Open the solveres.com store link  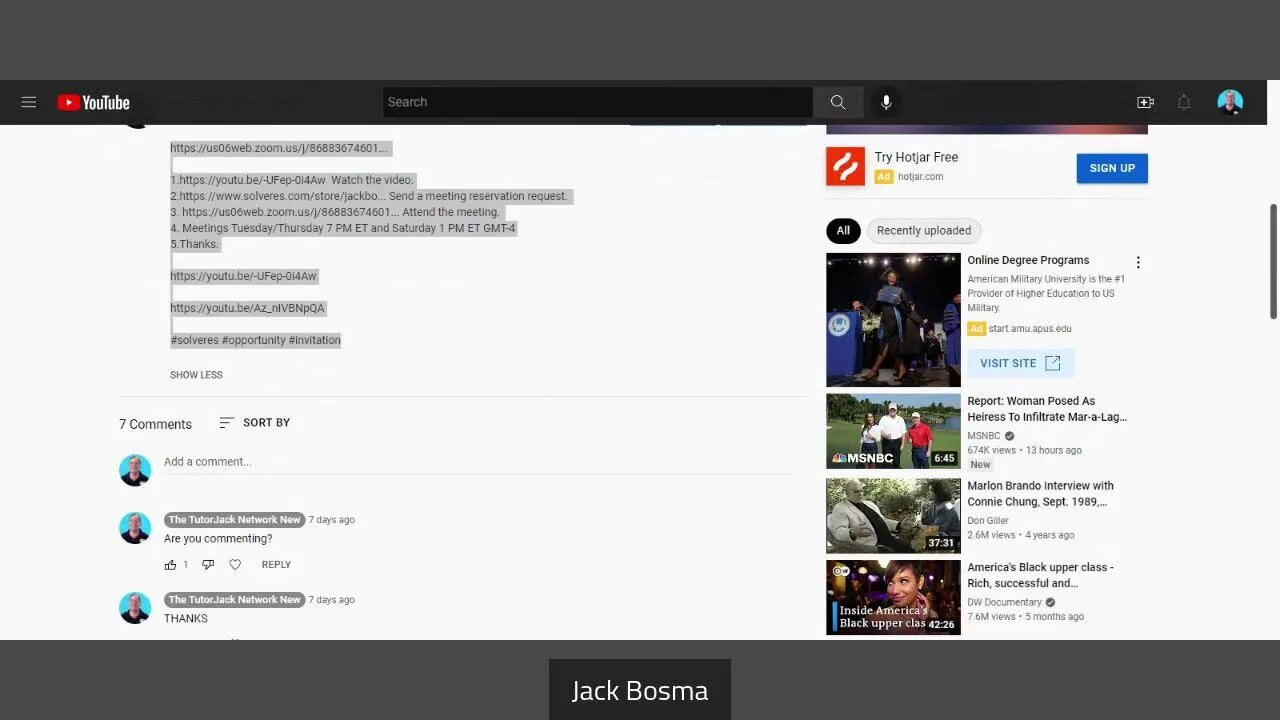coord(282,196)
